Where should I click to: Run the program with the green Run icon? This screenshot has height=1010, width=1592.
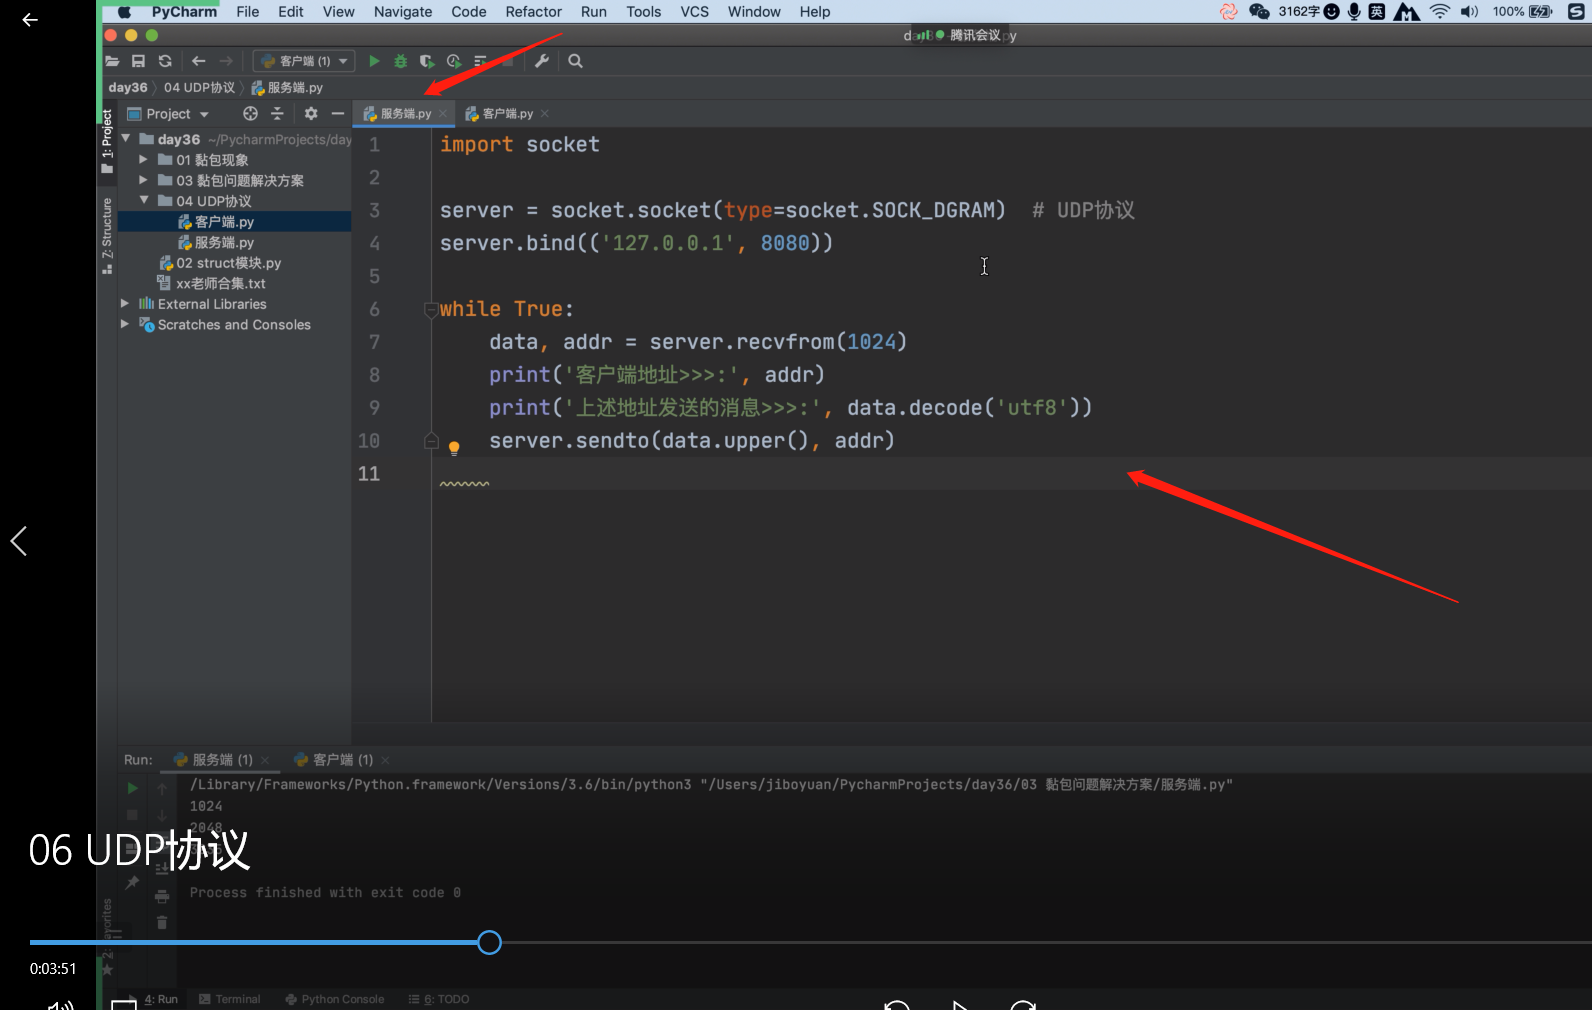[374, 61]
